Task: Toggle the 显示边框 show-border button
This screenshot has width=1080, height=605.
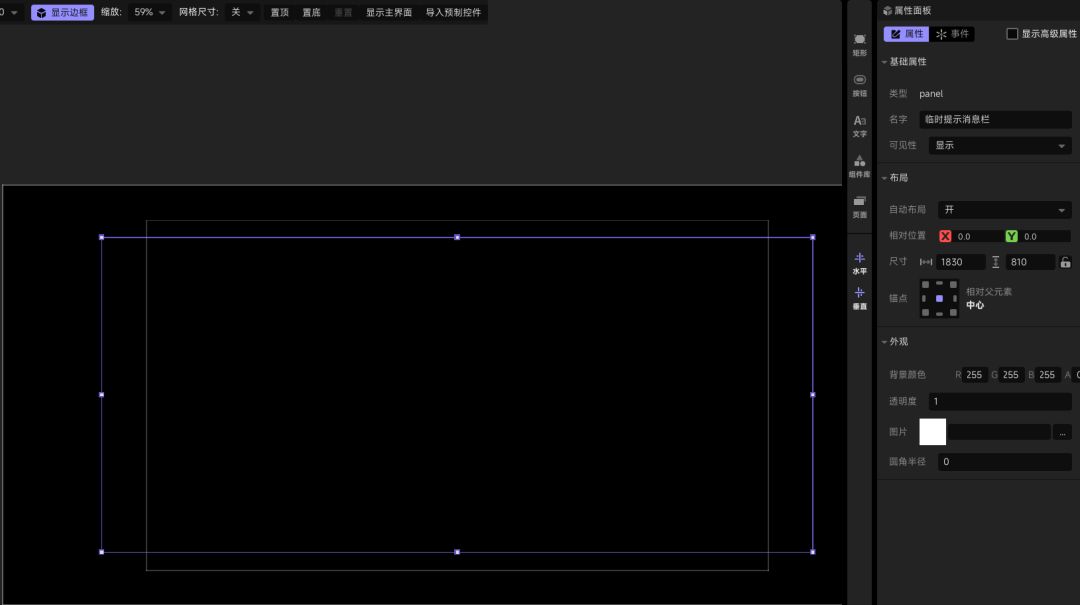Action: [x=63, y=12]
